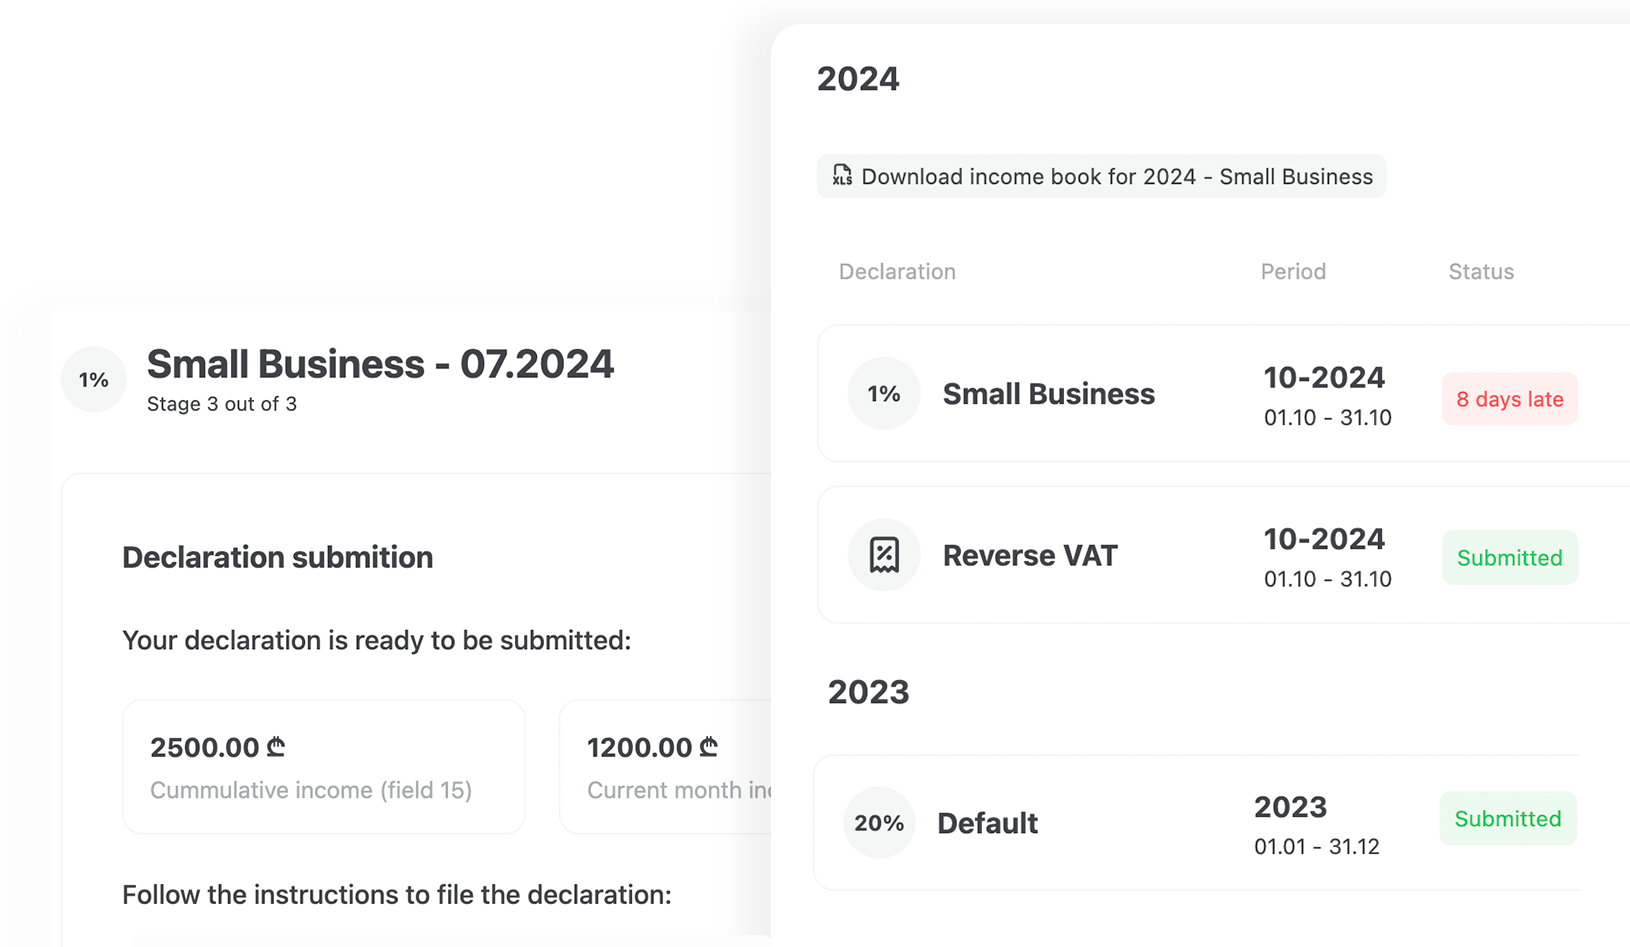Click Submitted status badge for Reverse VAT

pyautogui.click(x=1509, y=558)
